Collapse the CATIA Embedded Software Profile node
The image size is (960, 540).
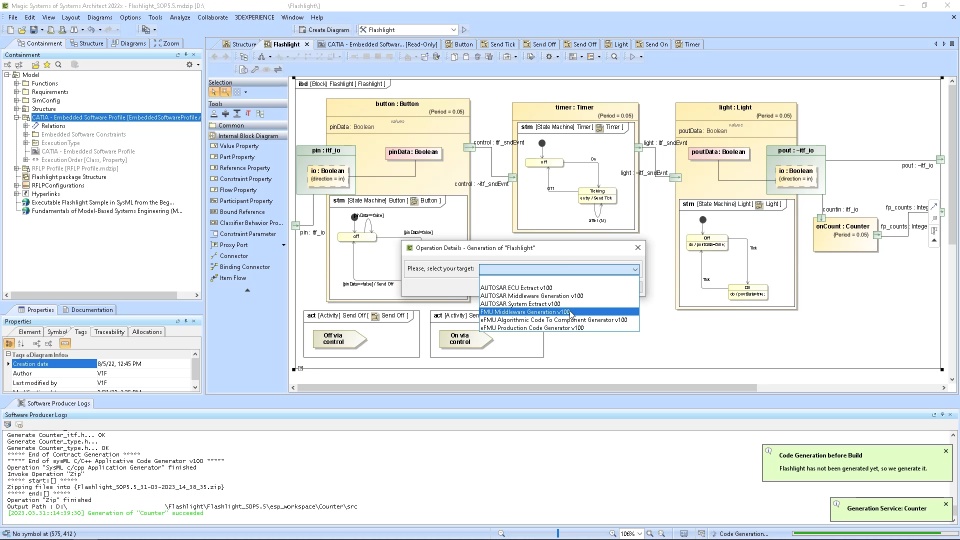point(17,118)
